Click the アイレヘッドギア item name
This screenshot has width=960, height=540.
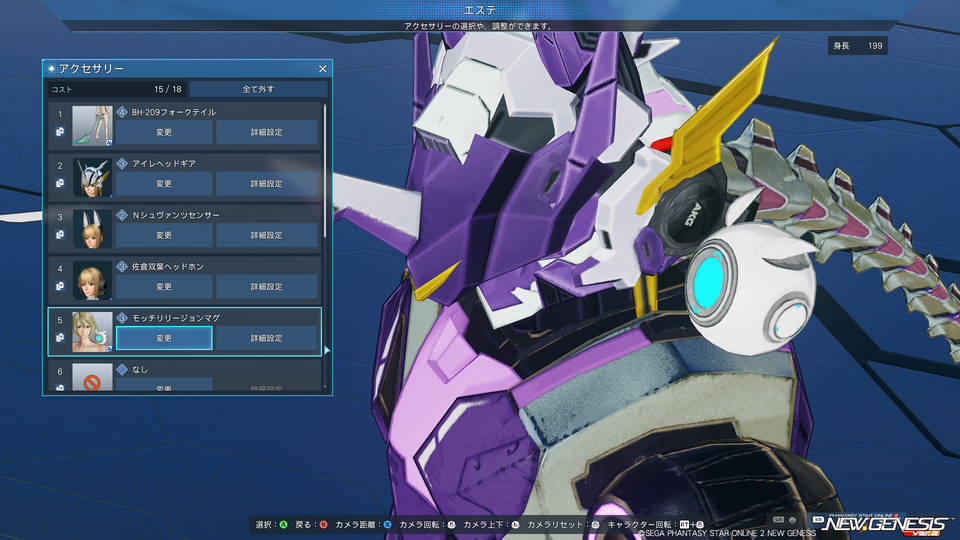point(164,163)
